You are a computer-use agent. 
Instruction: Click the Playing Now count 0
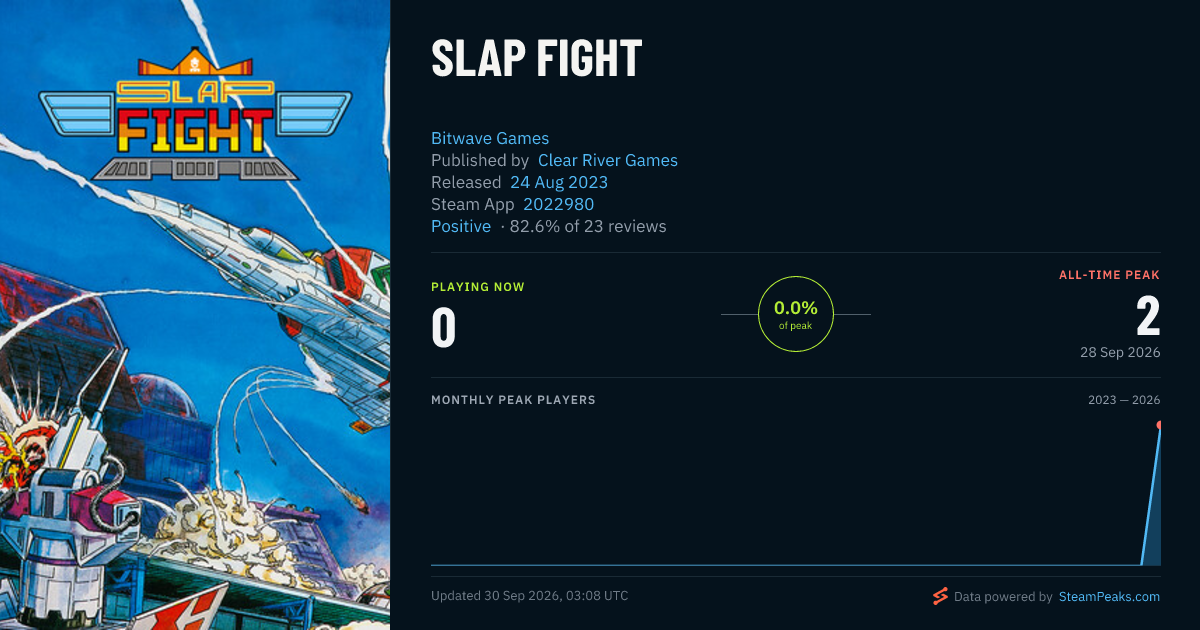coord(444,328)
